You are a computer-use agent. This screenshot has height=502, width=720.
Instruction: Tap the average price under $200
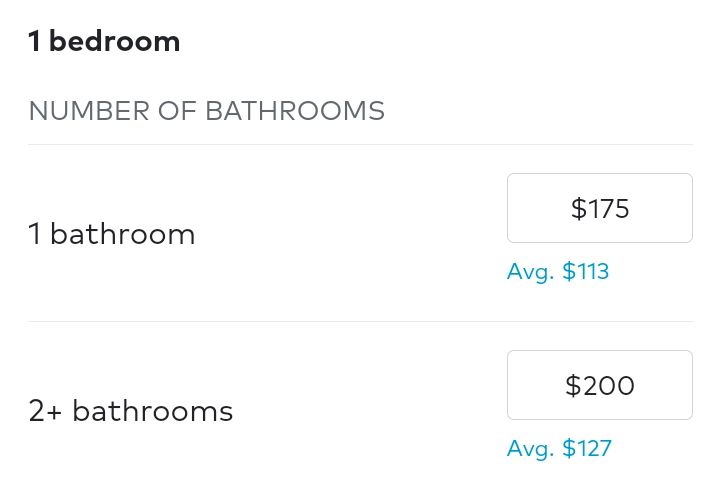point(559,448)
